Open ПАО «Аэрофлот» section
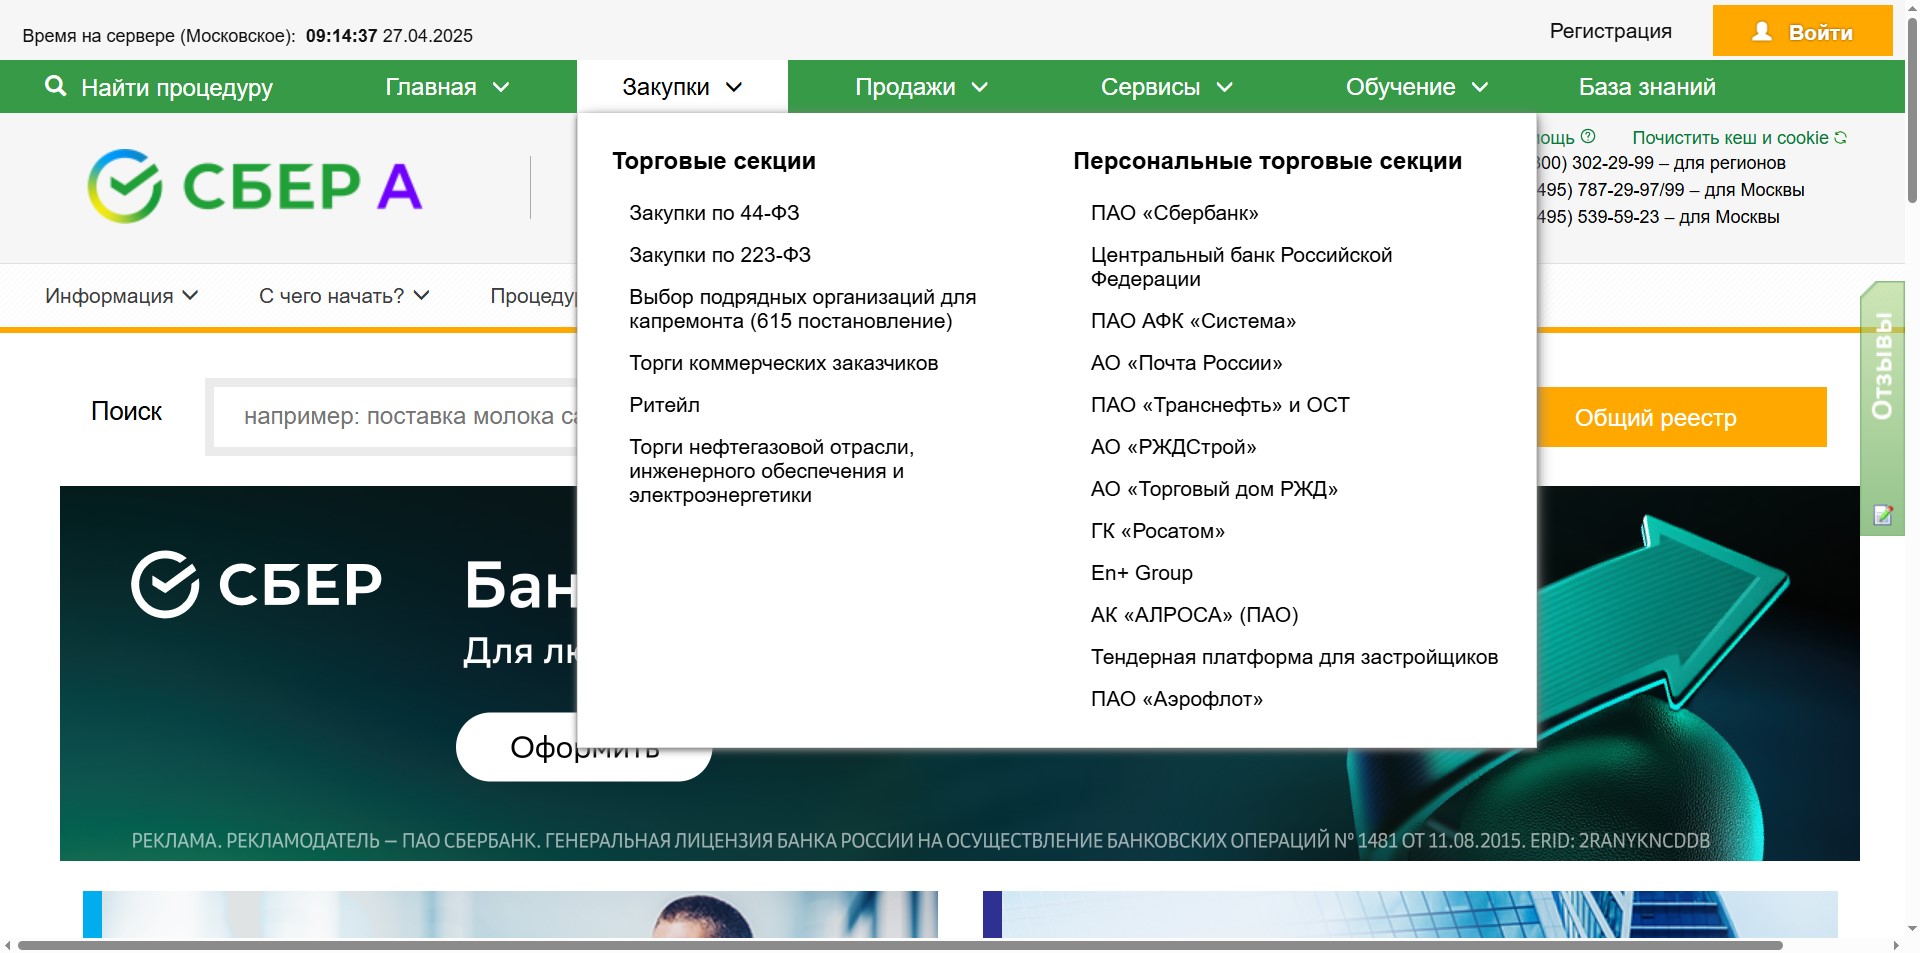 click(1176, 699)
